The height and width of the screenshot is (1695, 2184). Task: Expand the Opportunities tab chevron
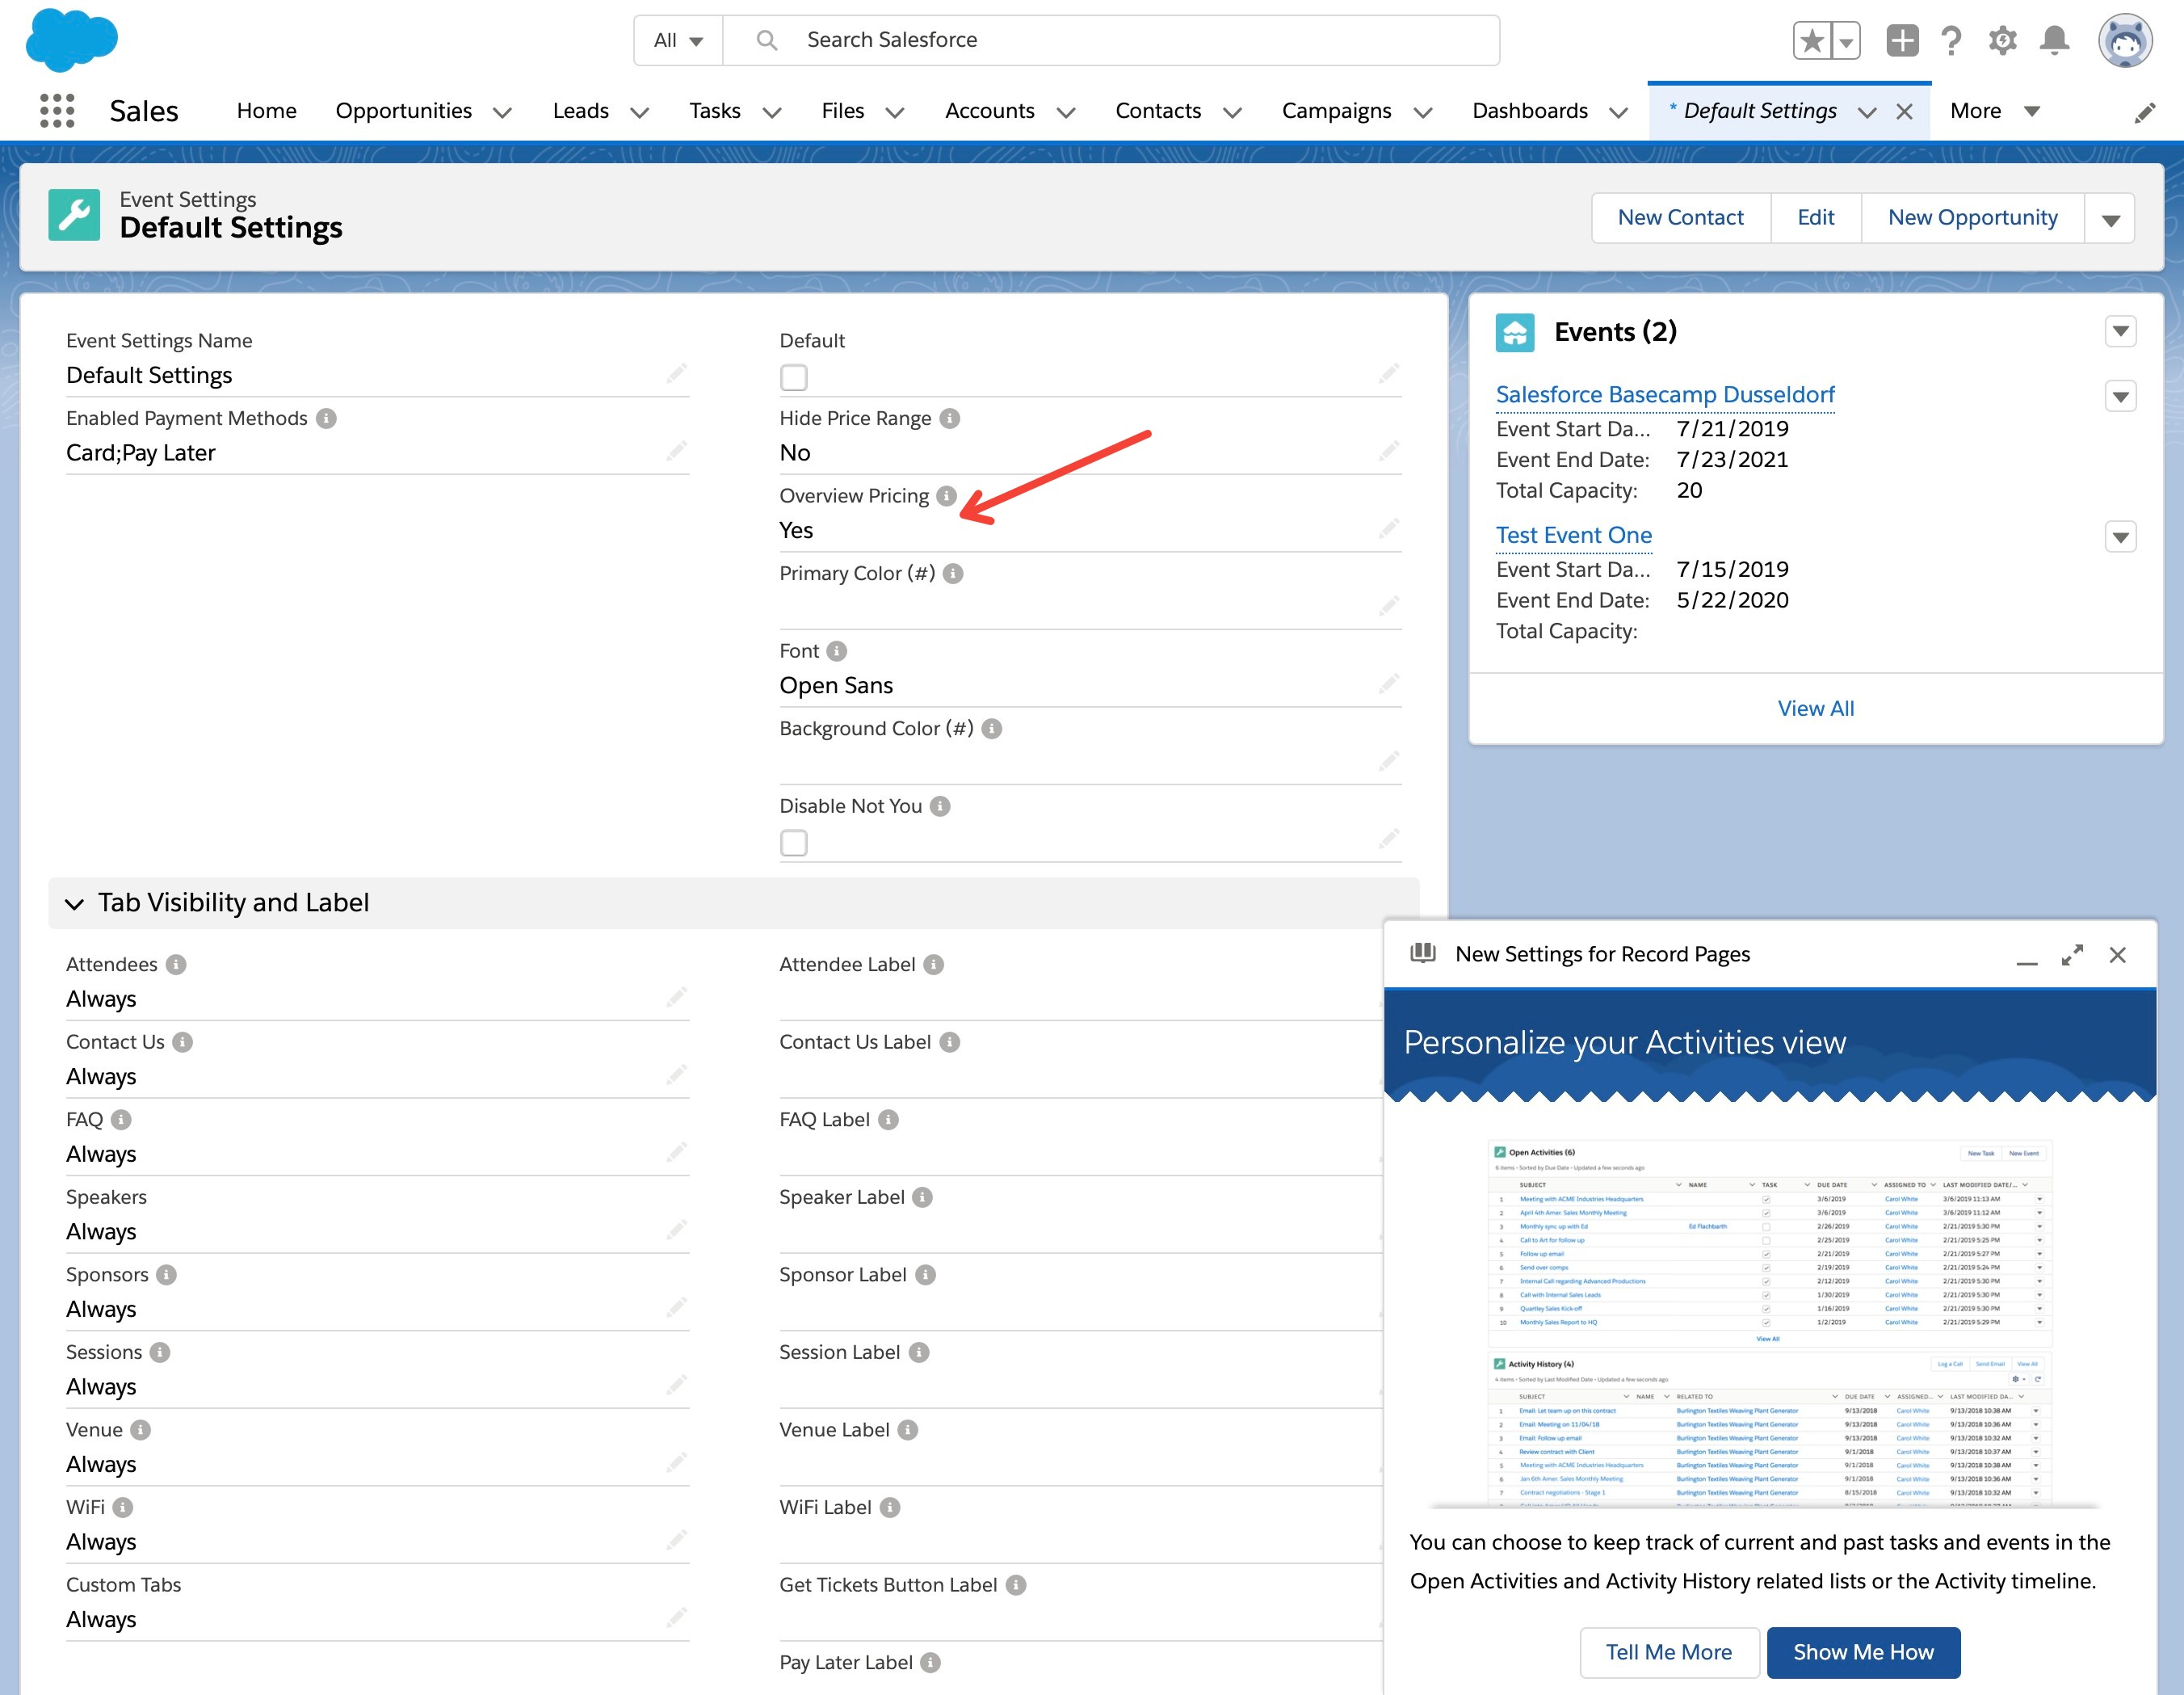pos(503,112)
